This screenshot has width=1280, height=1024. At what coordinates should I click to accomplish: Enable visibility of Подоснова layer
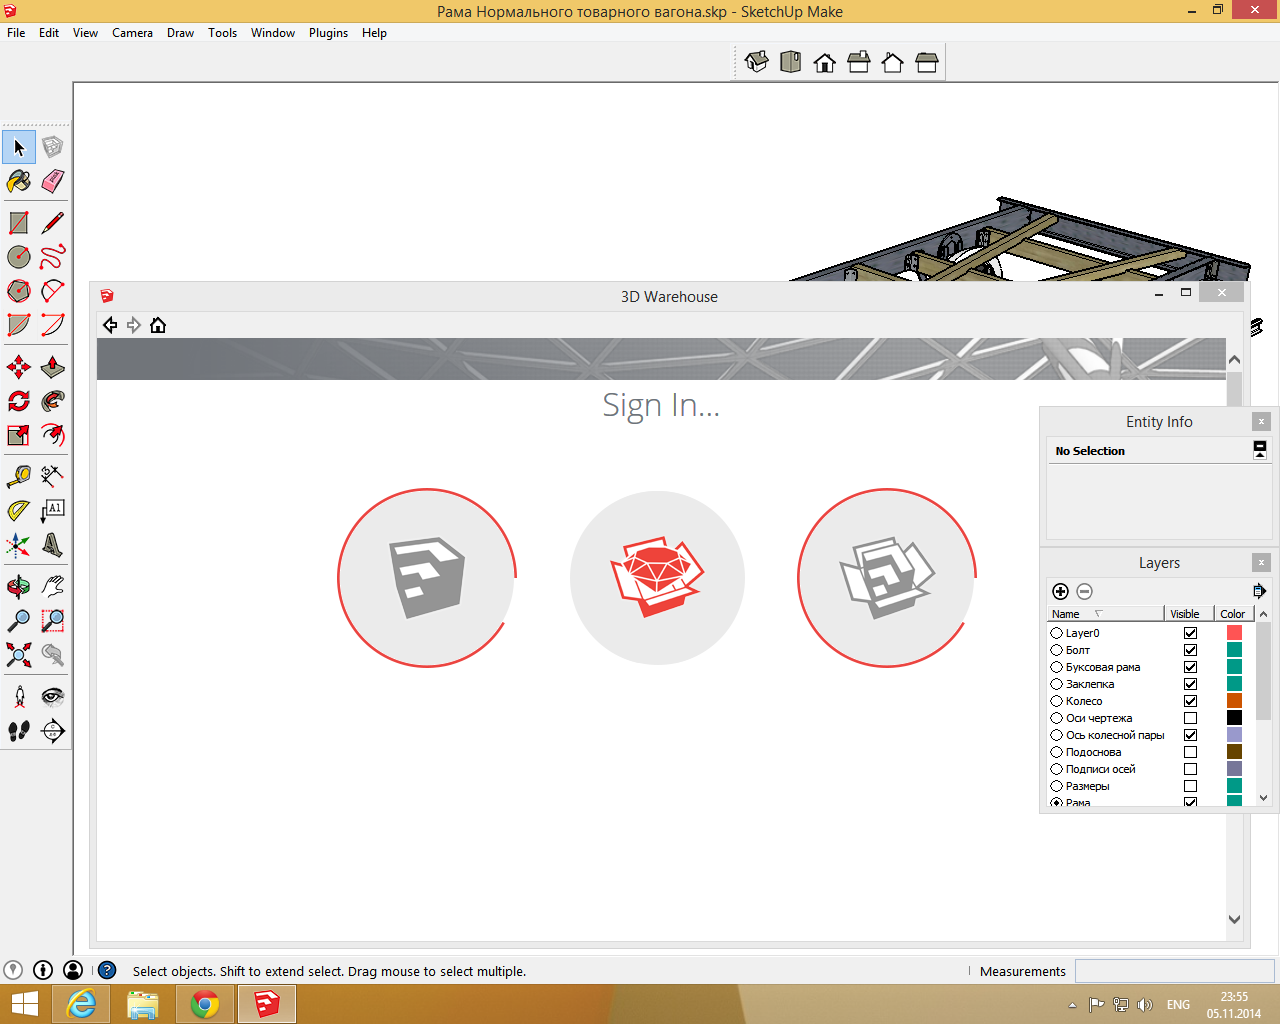click(1190, 752)
